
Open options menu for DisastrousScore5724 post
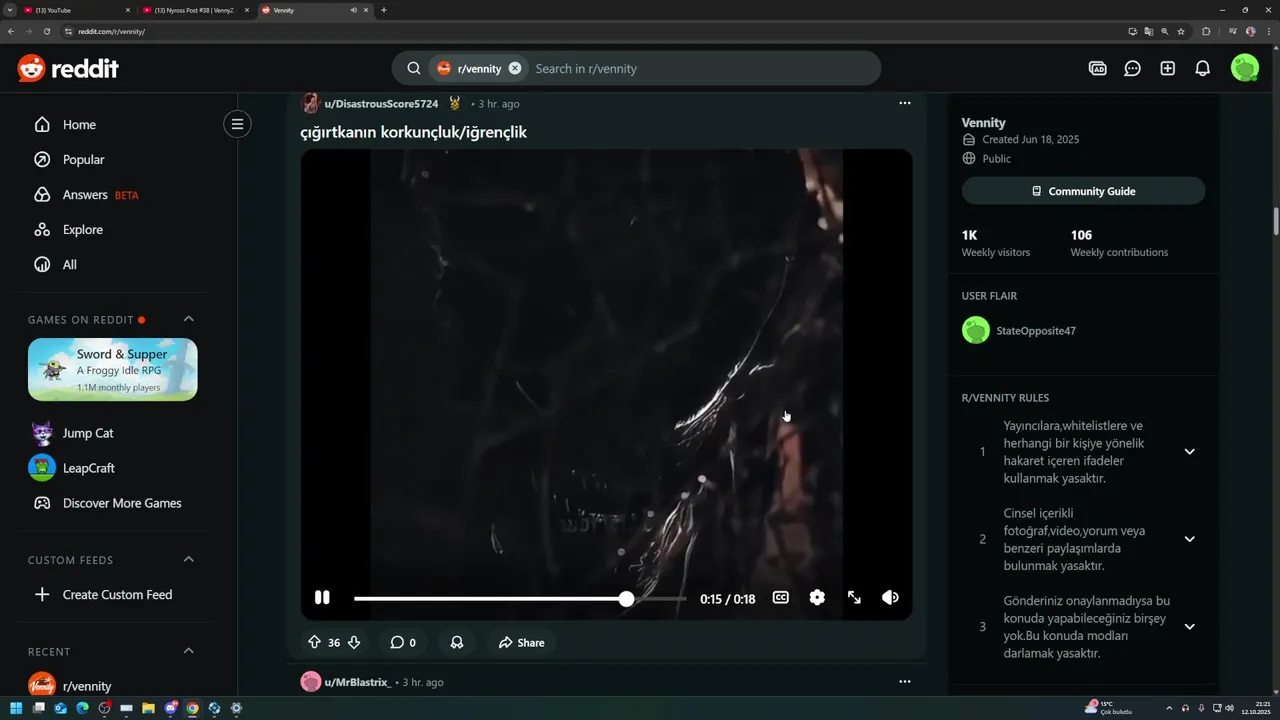pyautogui.click(x=904, y=103)
